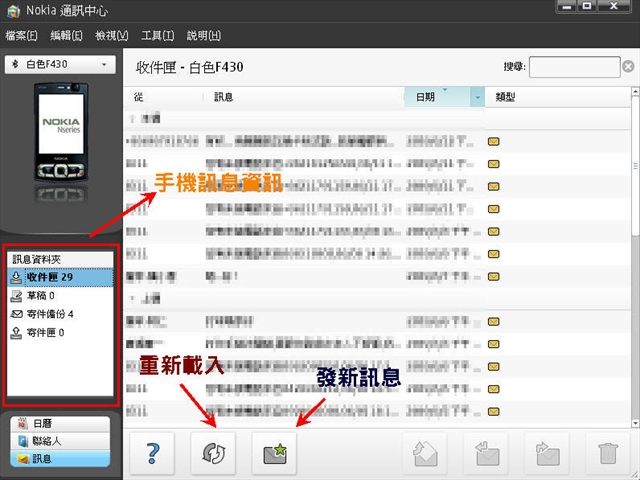Open the 說明 menu
This screenshot has width=640, height=480.
203,36
